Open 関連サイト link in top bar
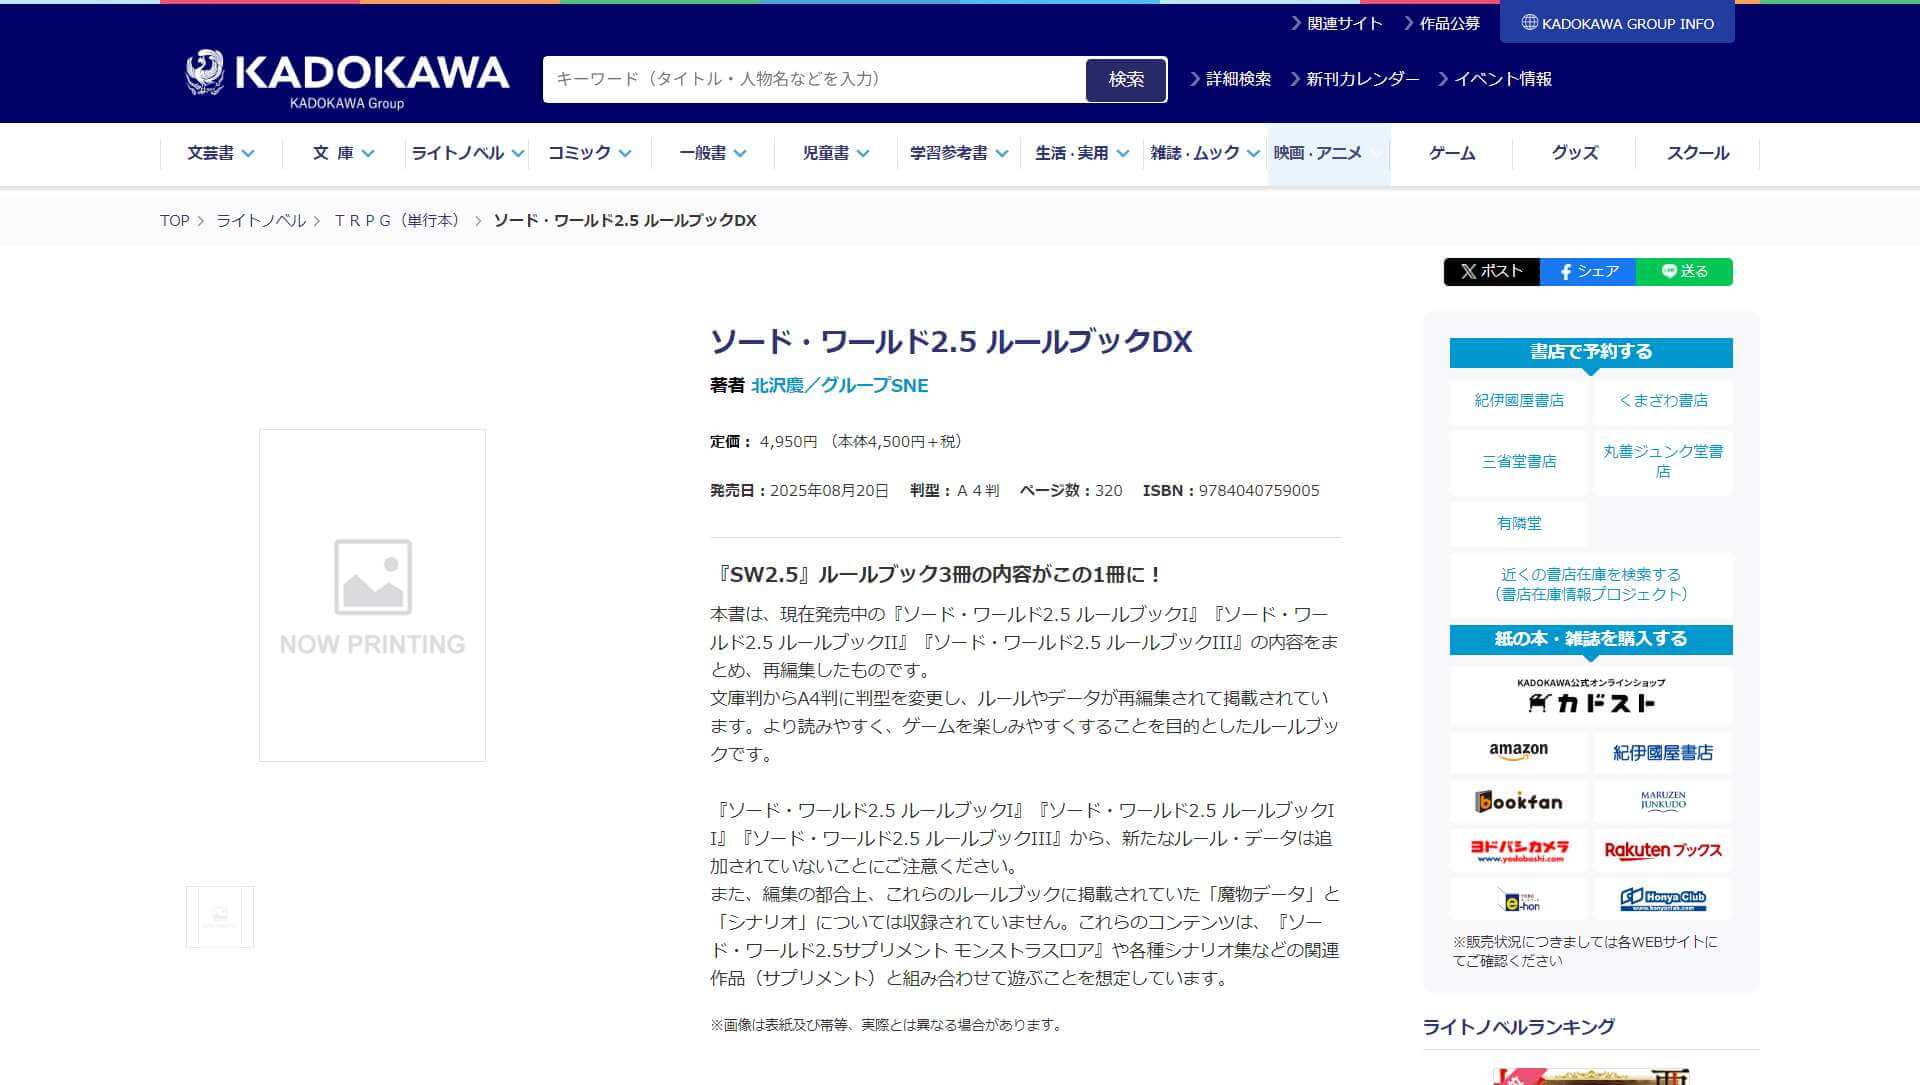The image size is (1920, 1085). (1337, 23)
